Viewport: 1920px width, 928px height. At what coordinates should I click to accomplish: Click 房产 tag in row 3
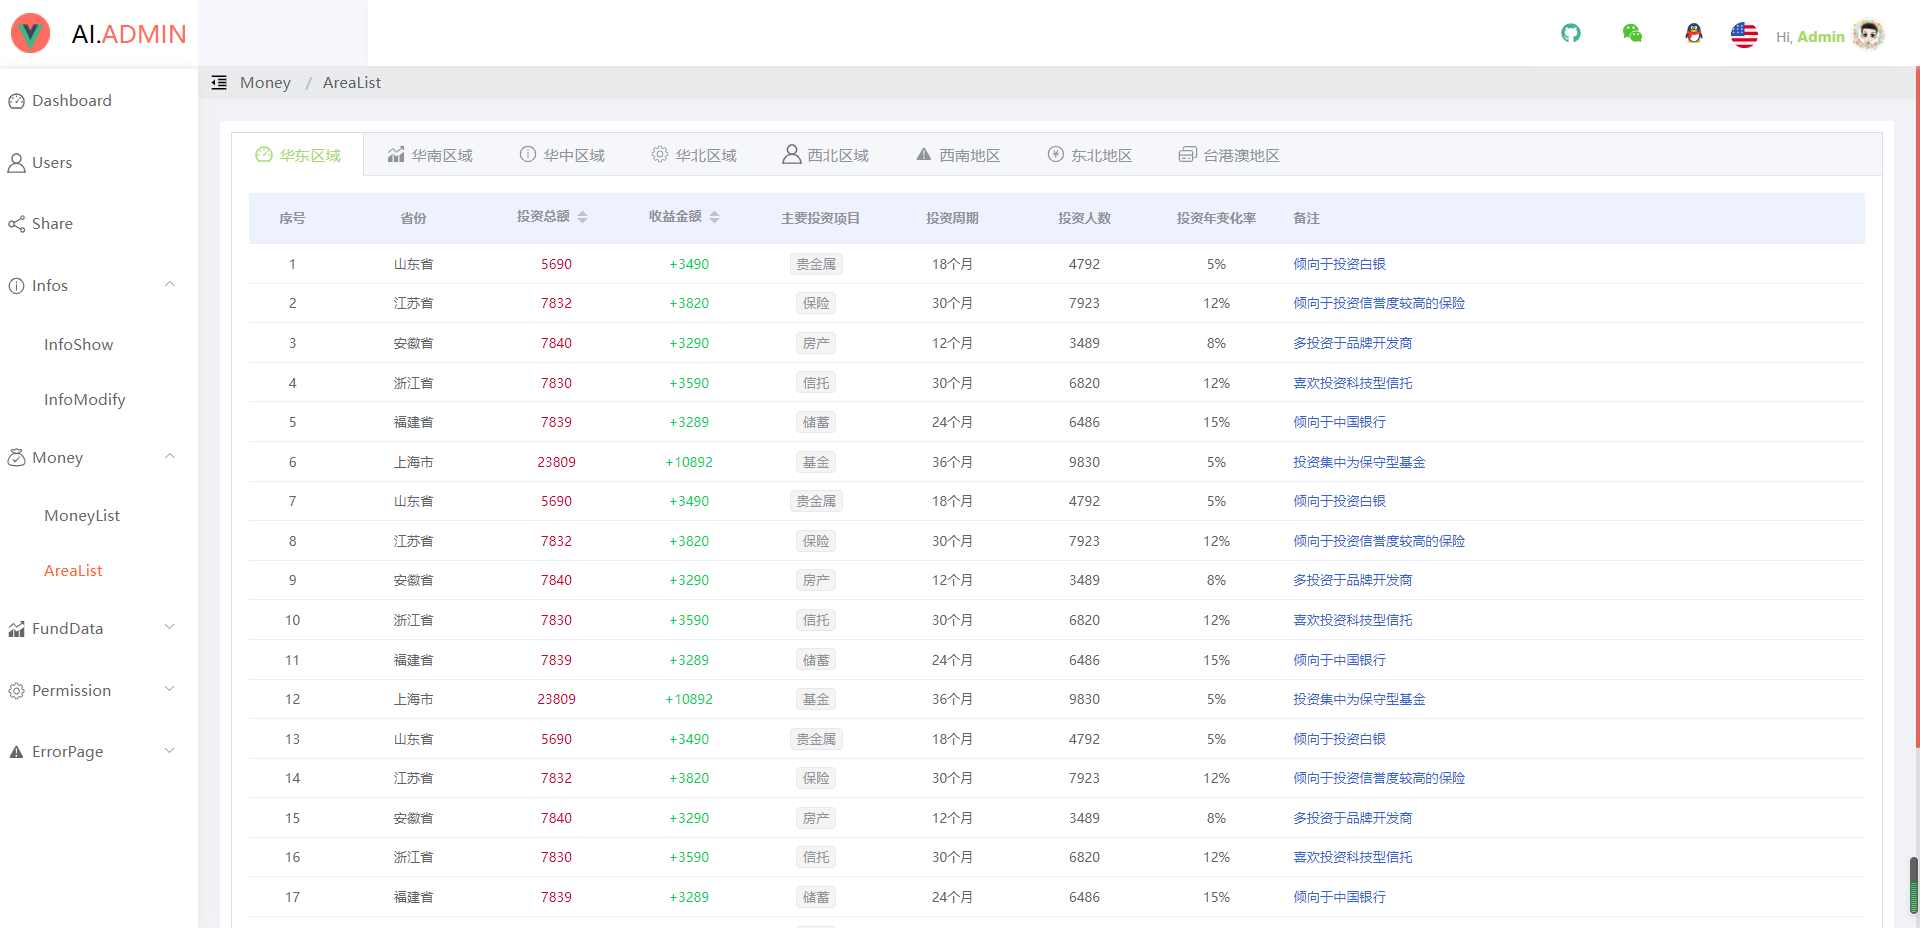pos(816,343)
